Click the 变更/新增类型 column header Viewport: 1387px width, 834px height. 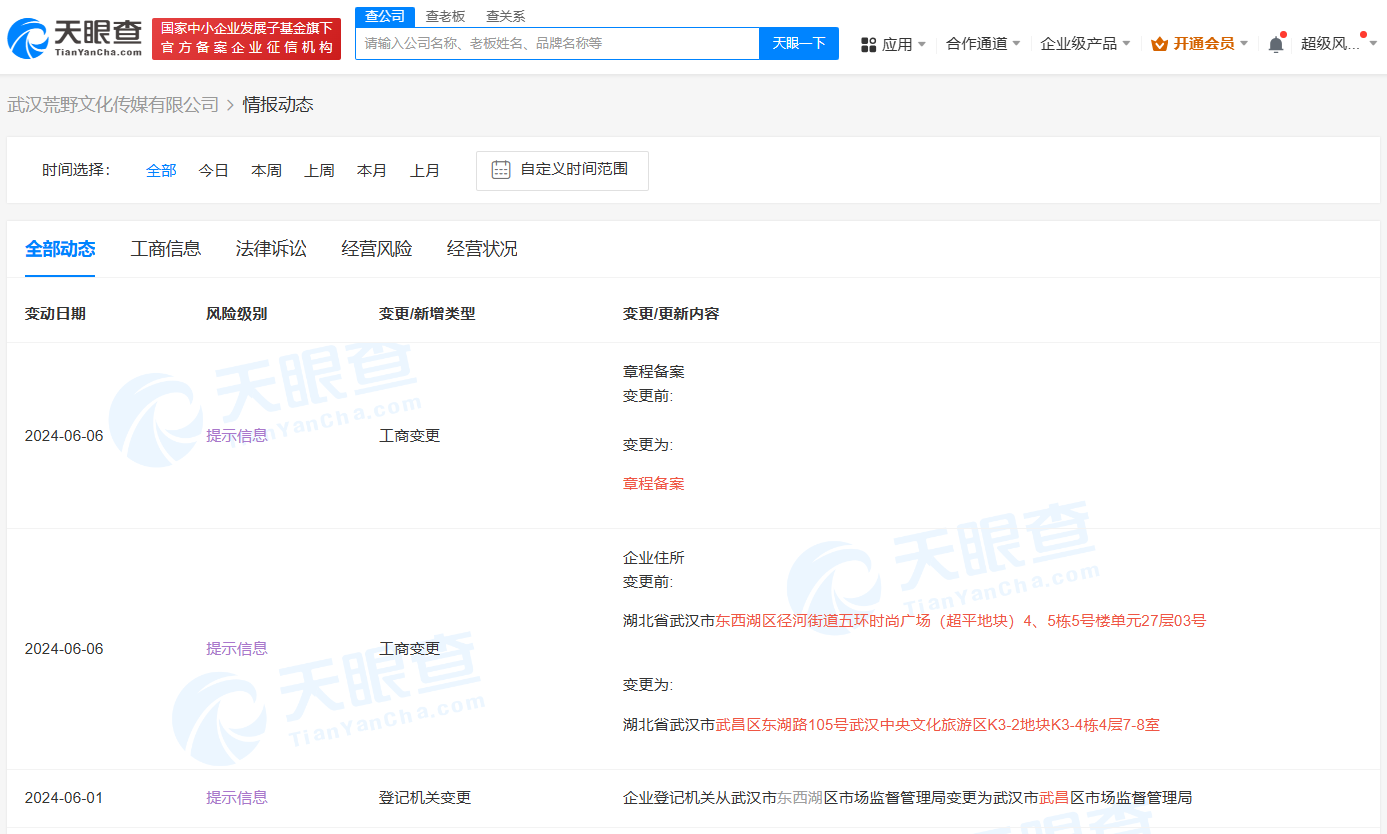[427, 314]
